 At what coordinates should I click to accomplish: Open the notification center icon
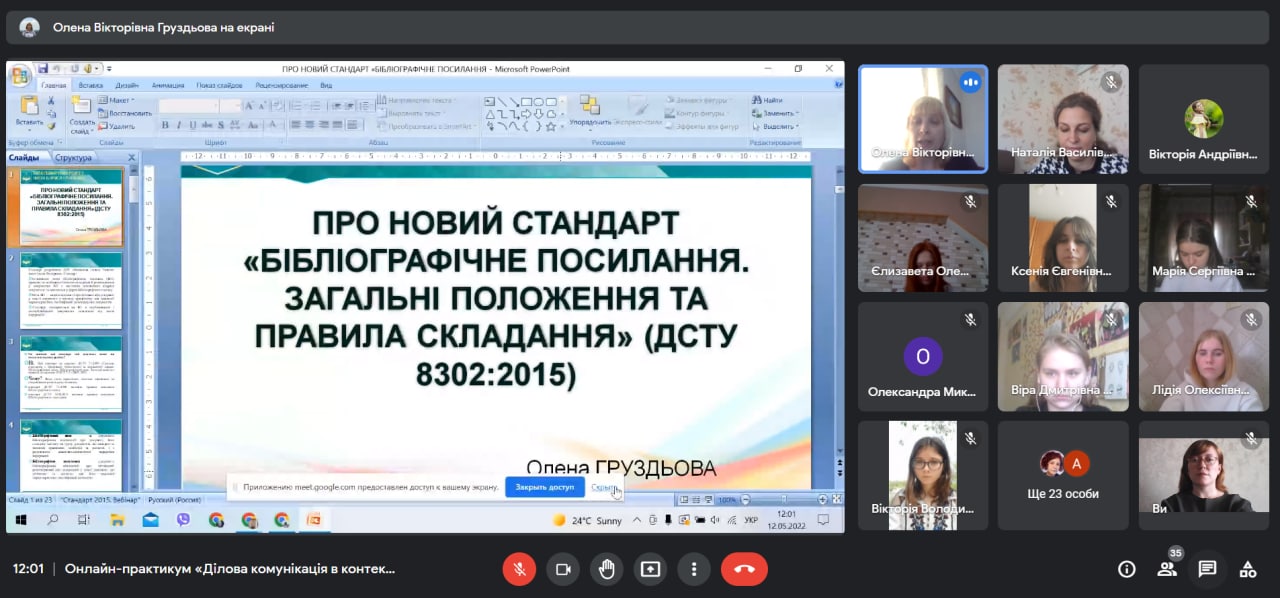823,520
